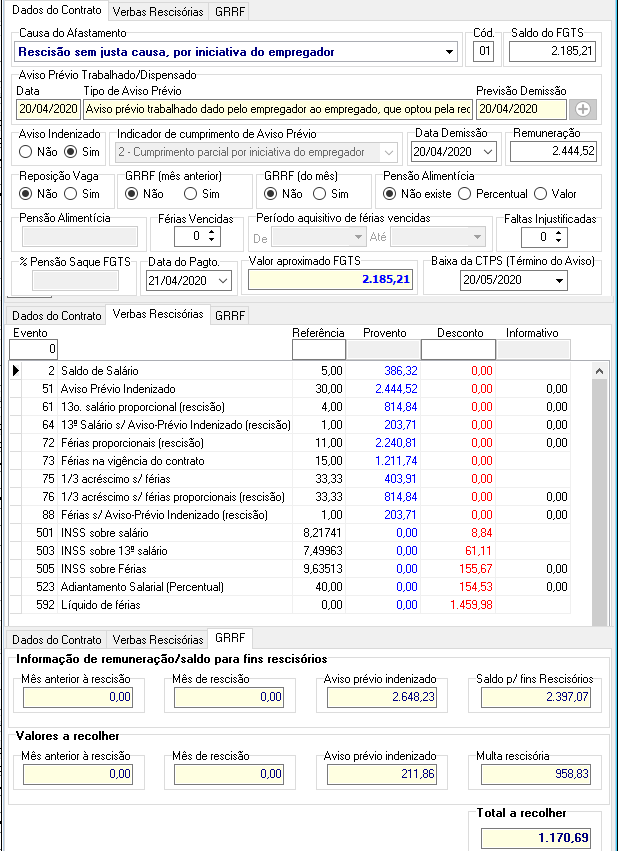Switch to the bottom GRRF tab above Informação de remuneração
The height and width of the screenshot is (851, 618).
(230, 638)
